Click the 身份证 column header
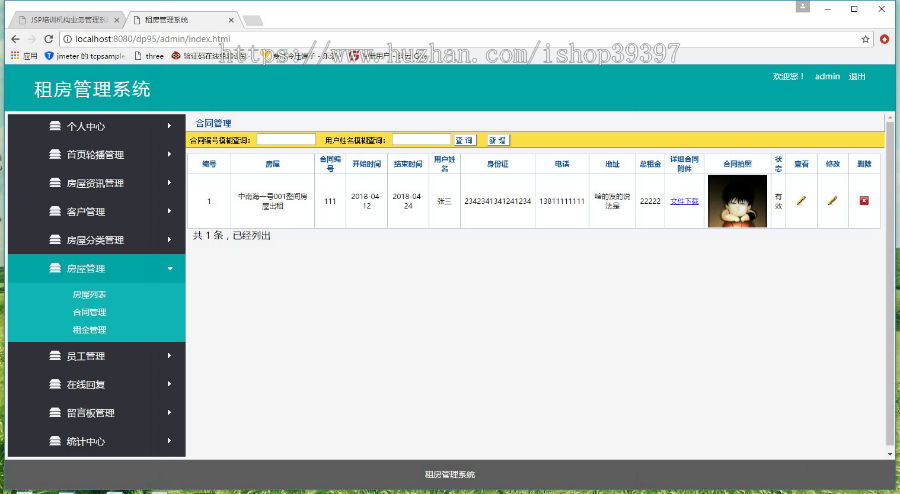900x494 pixels. 498,164
